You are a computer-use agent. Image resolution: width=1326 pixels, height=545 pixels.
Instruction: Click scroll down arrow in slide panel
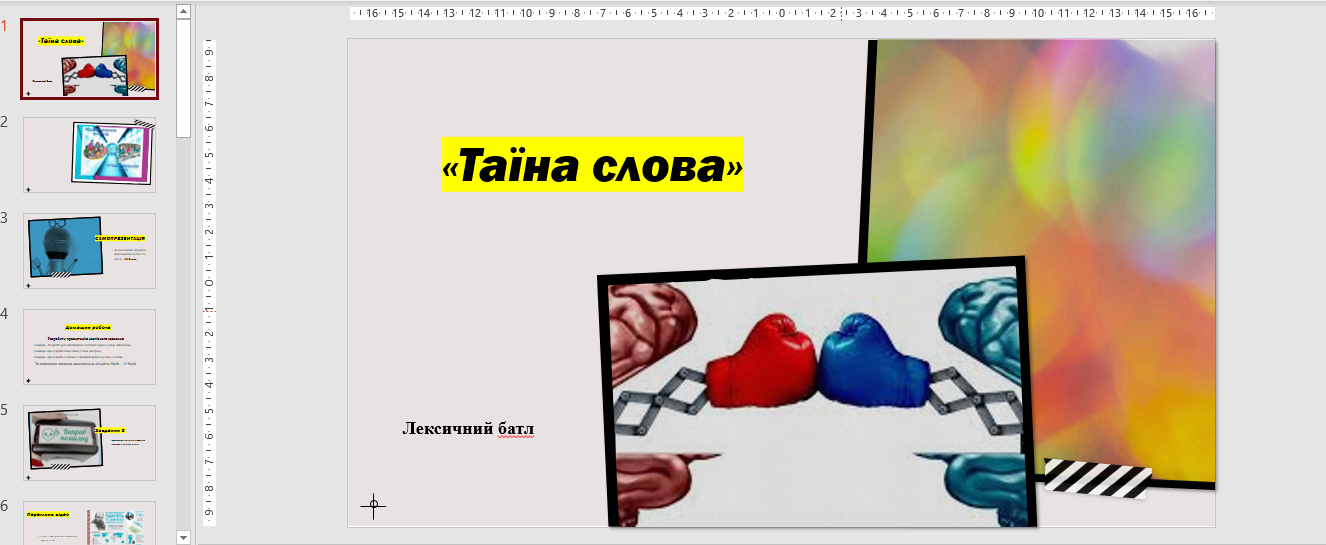[x=183, y=537]
